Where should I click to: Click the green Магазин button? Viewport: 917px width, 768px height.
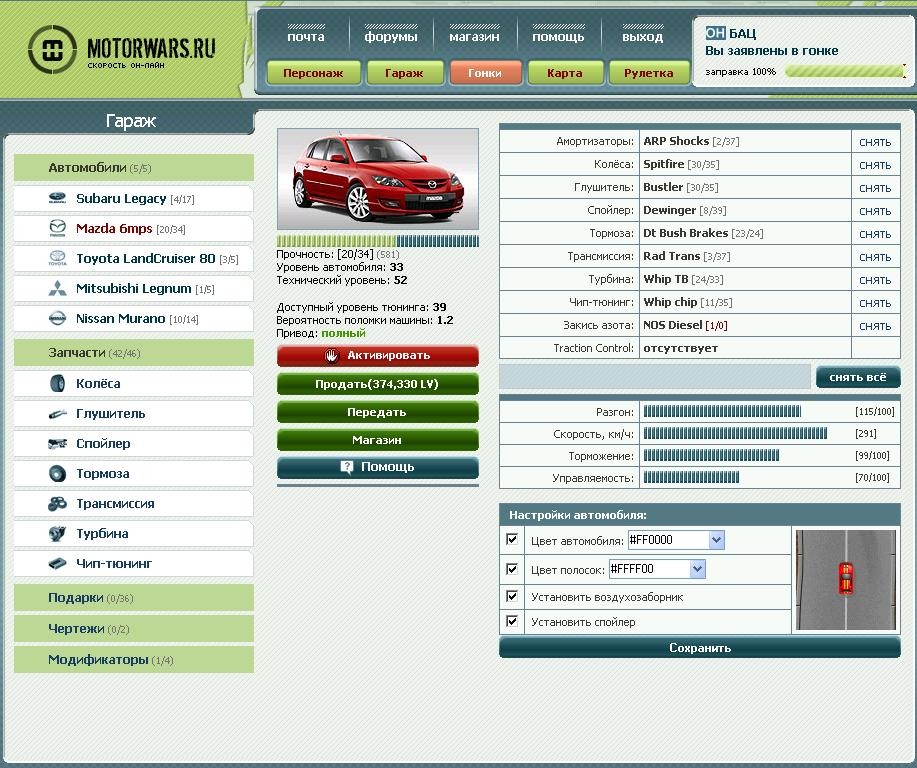coord(377,440)
